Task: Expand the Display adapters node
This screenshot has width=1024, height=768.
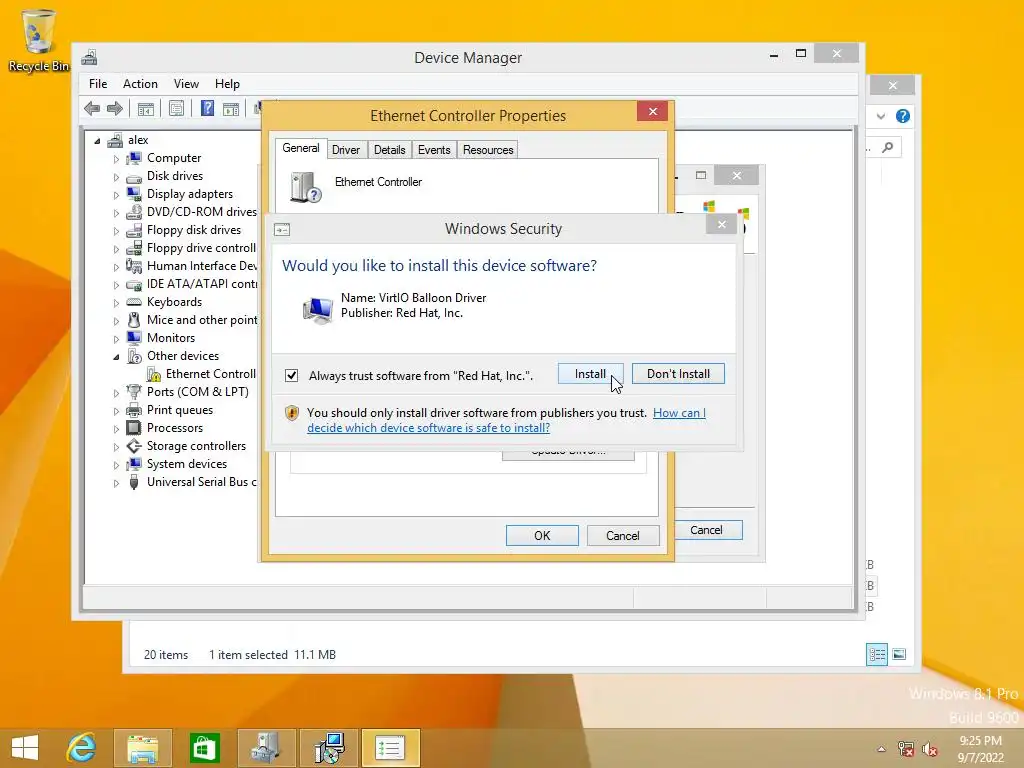Action: (116, 195)
